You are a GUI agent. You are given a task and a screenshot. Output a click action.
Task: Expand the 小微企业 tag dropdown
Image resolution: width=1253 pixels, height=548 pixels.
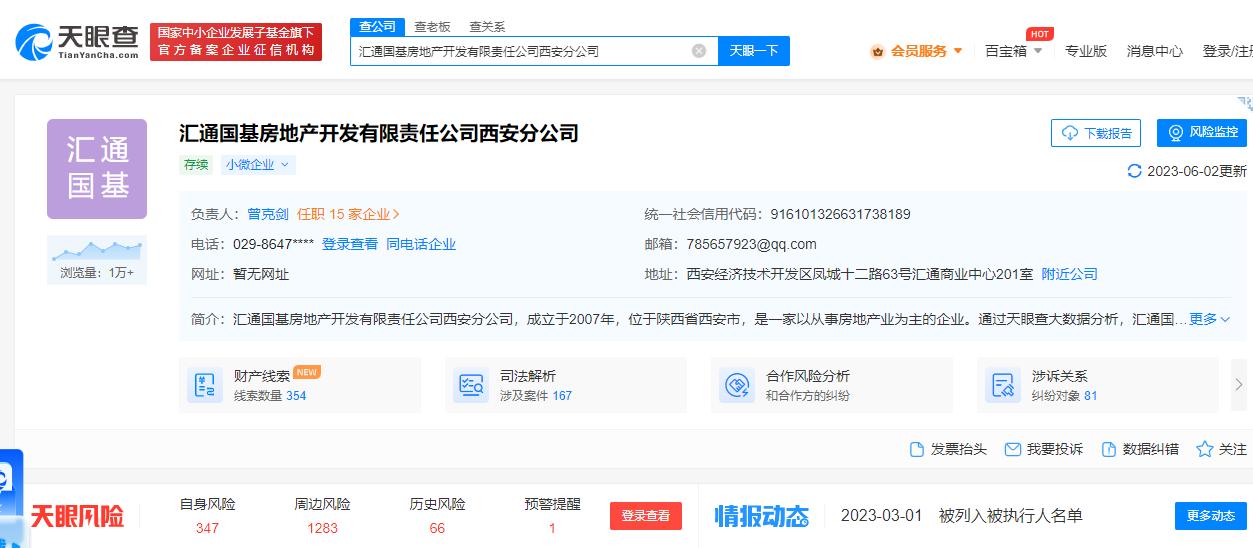(283, 165)
